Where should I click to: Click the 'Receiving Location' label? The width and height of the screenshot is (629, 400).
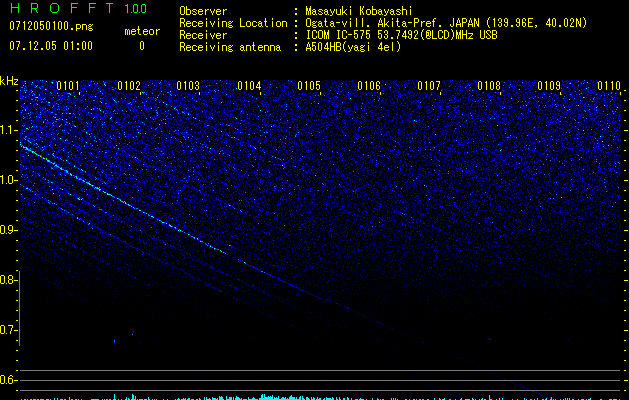coord(233,23)
